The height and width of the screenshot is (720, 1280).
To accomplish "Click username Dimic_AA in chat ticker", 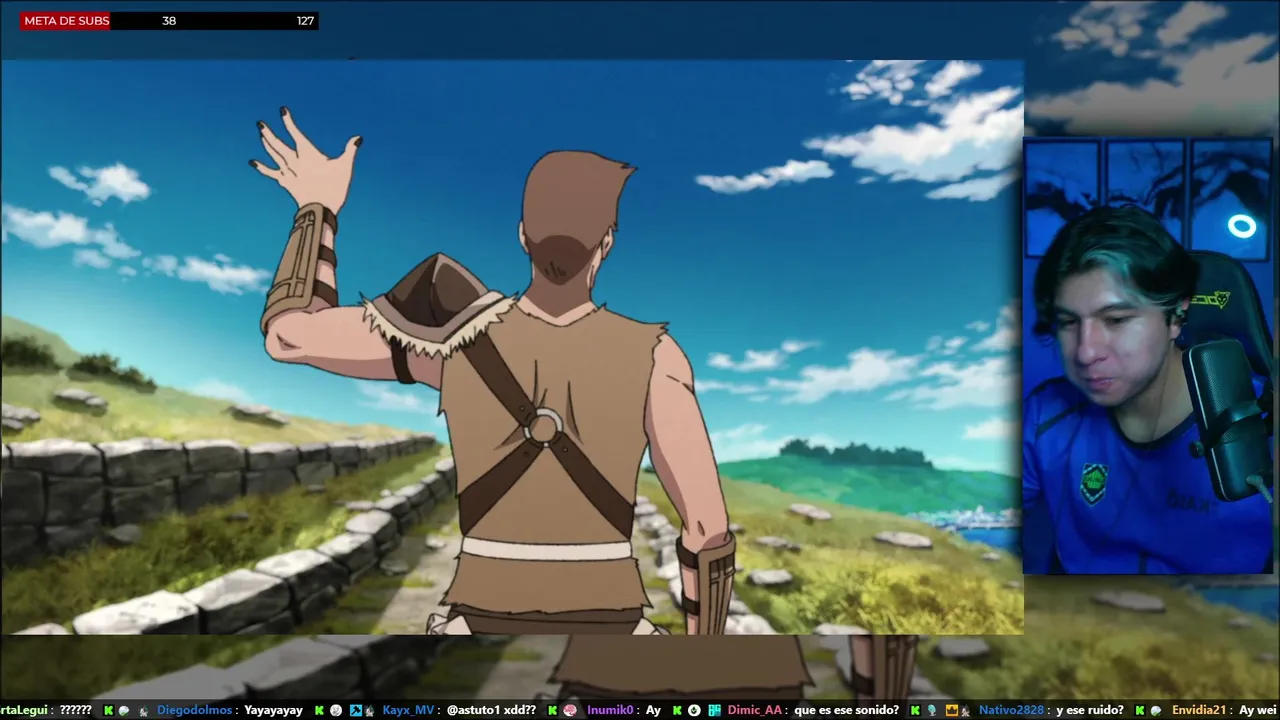I will (755, 710).
